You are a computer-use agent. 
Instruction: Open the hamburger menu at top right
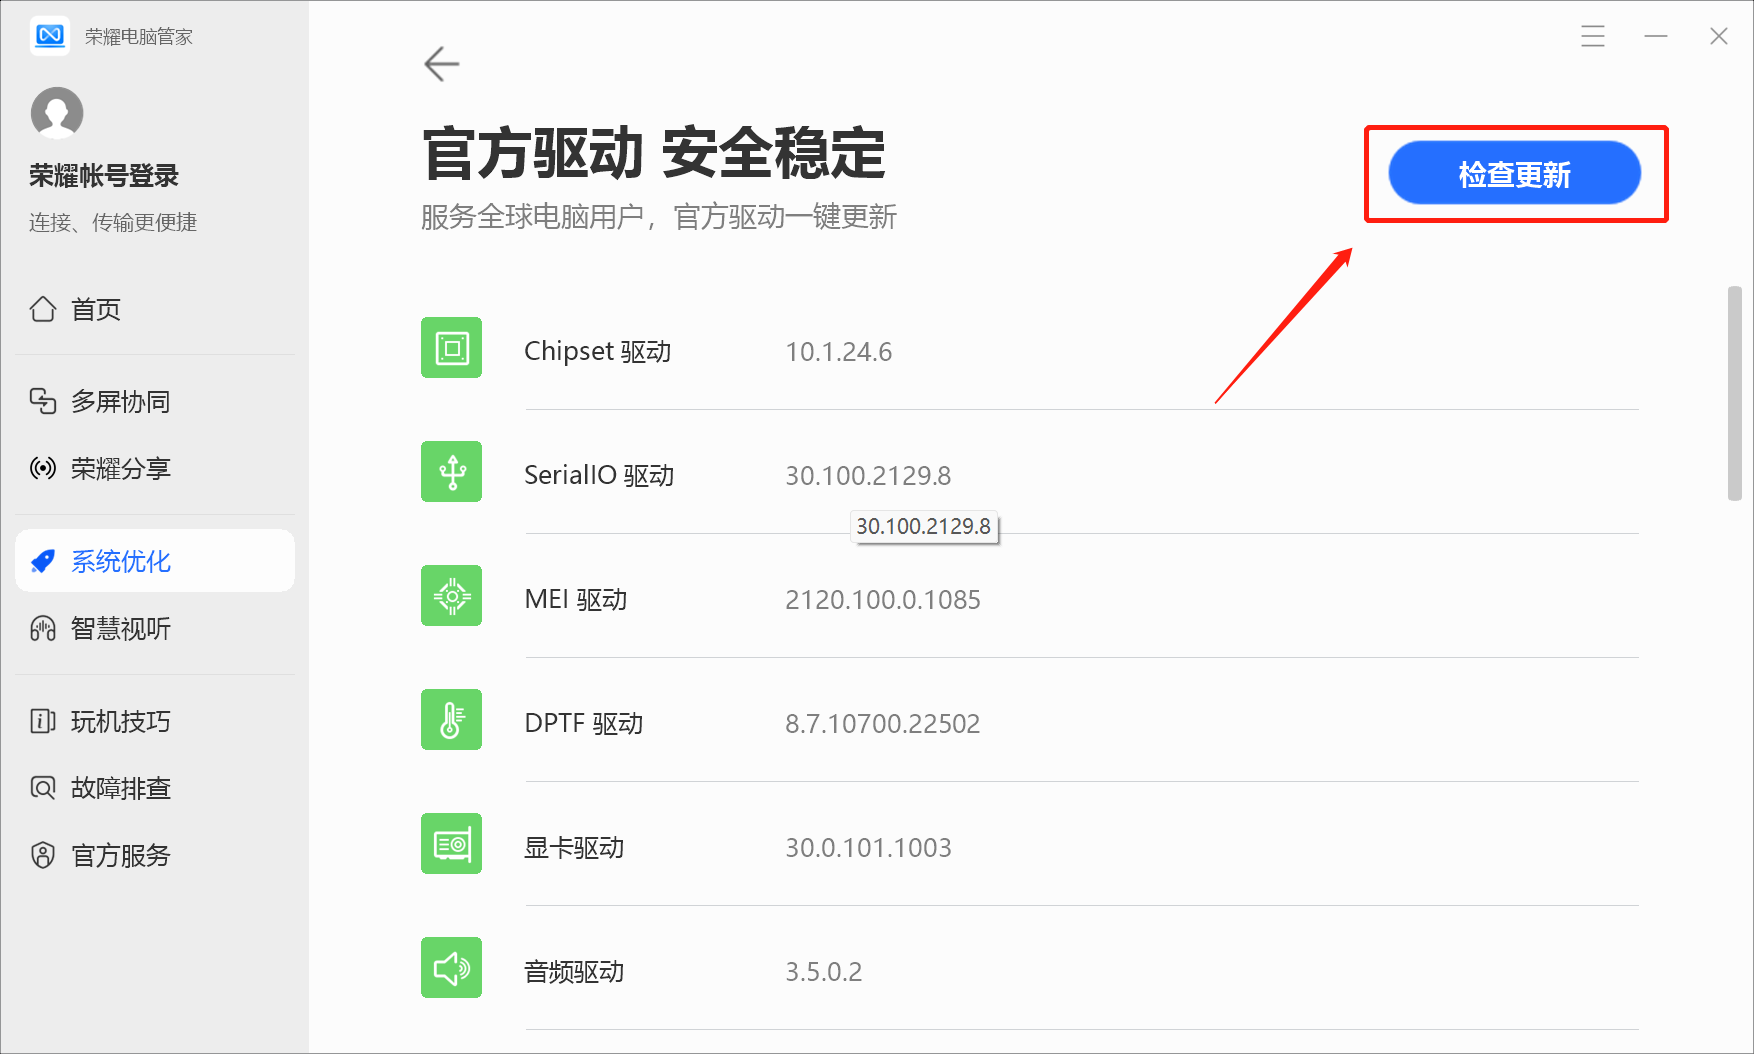(x=1592, y=36)
